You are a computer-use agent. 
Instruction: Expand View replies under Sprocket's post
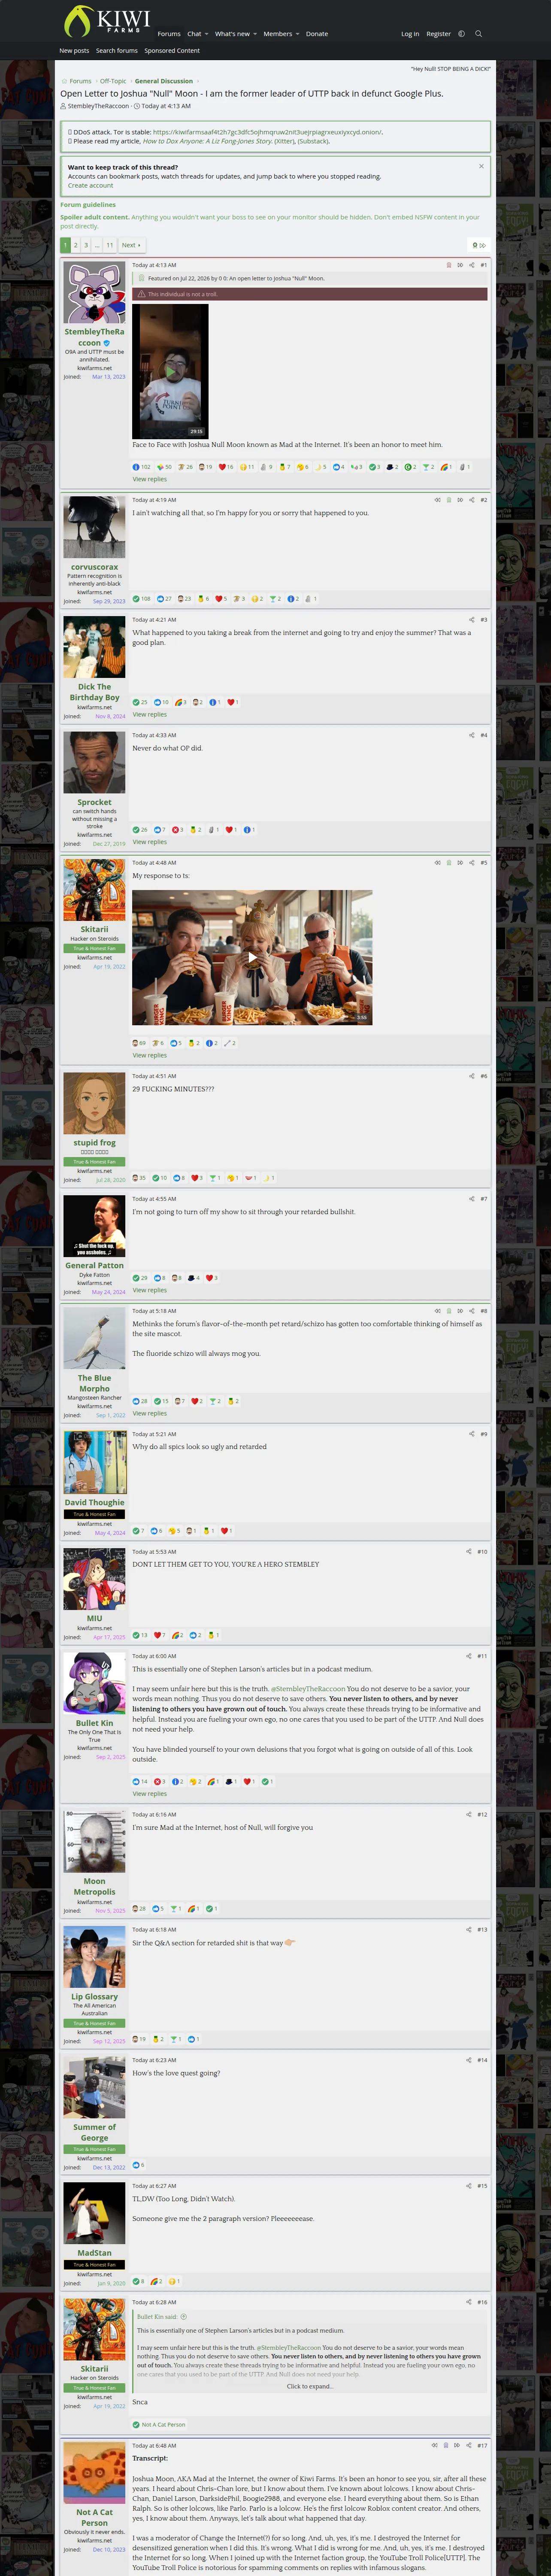pos(150,842)
